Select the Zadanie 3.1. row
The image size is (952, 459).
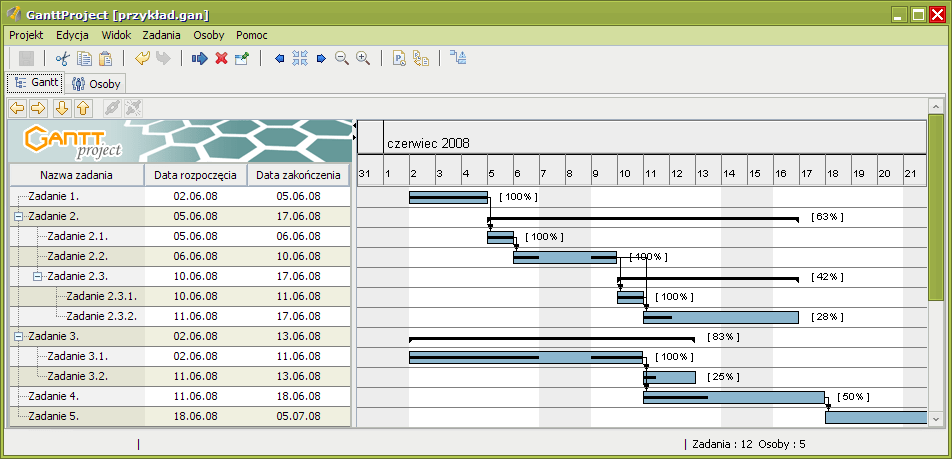click(180, 356)
